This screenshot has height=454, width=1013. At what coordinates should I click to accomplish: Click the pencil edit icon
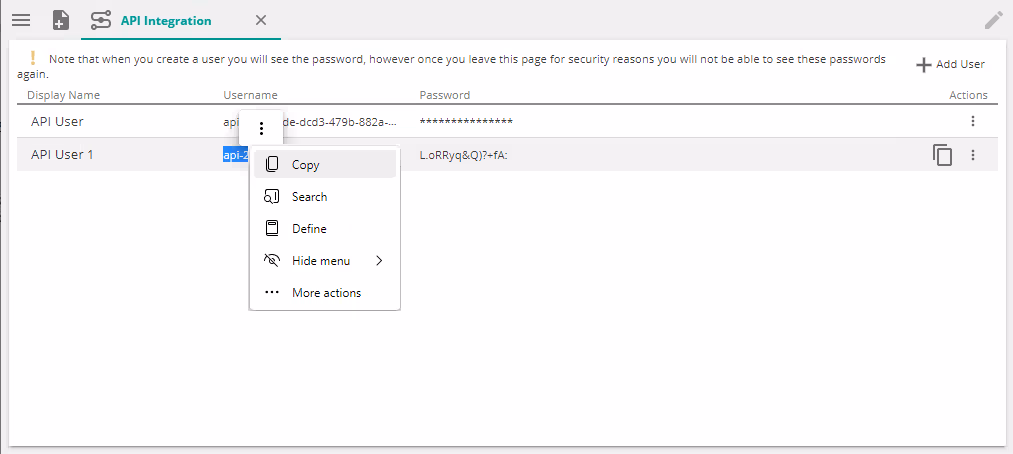pyautogui.click(x=993, y=20)
